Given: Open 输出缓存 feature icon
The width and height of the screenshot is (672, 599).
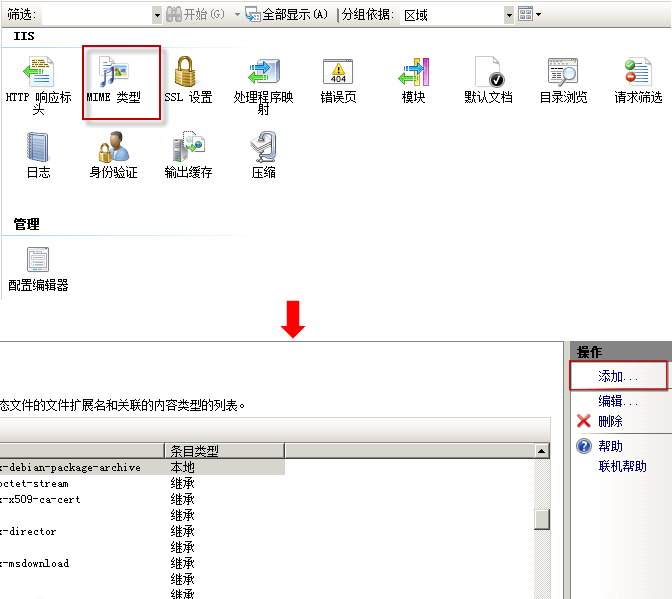Looking at the screenshot, I should [x=188, y=150].
